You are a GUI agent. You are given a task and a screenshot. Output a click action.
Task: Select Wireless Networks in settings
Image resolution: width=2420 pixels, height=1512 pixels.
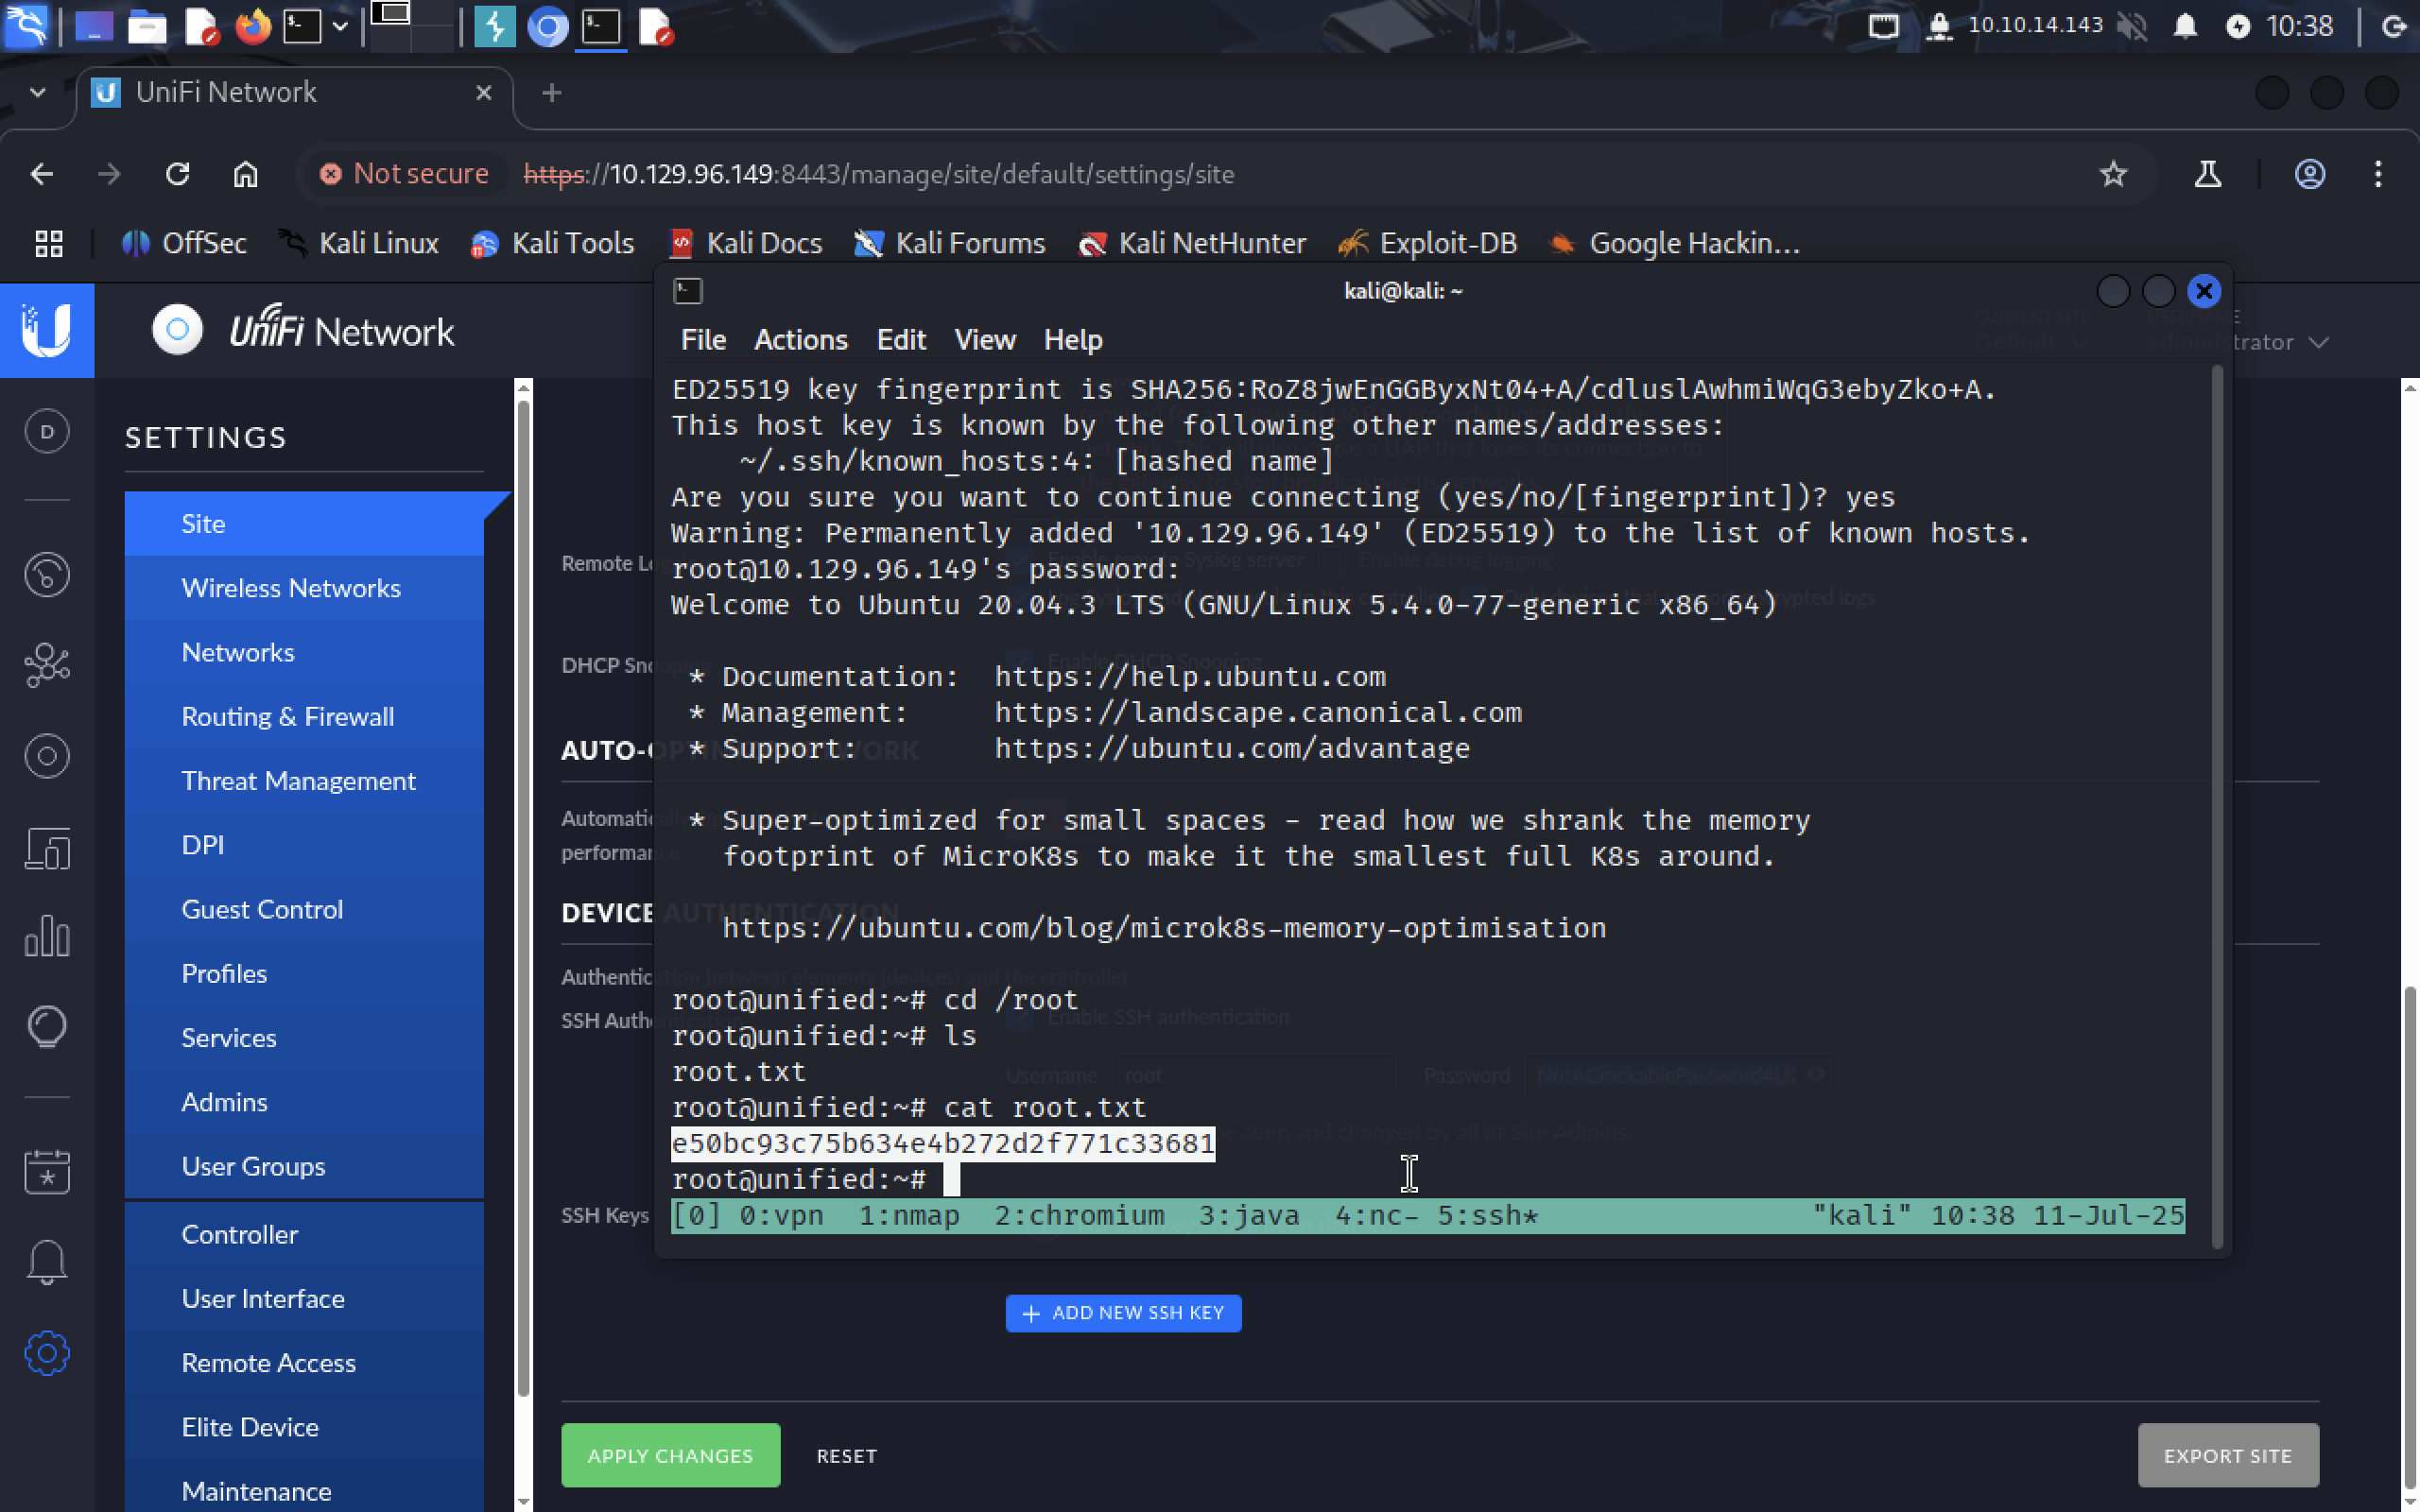click(304, 588)
